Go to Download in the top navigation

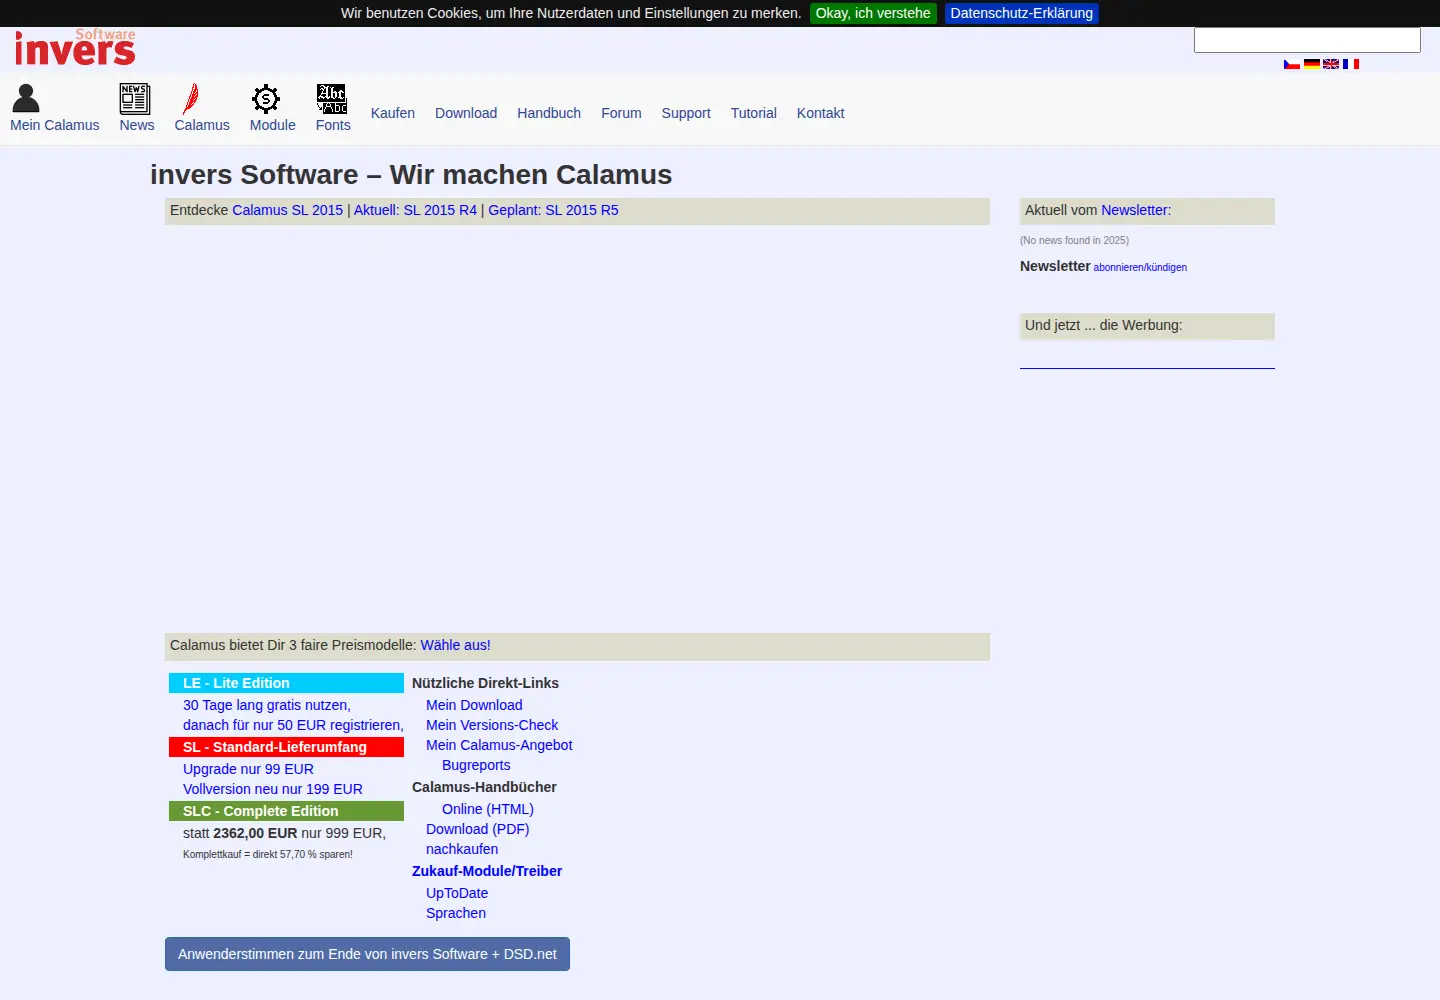(x=466, y=113)
